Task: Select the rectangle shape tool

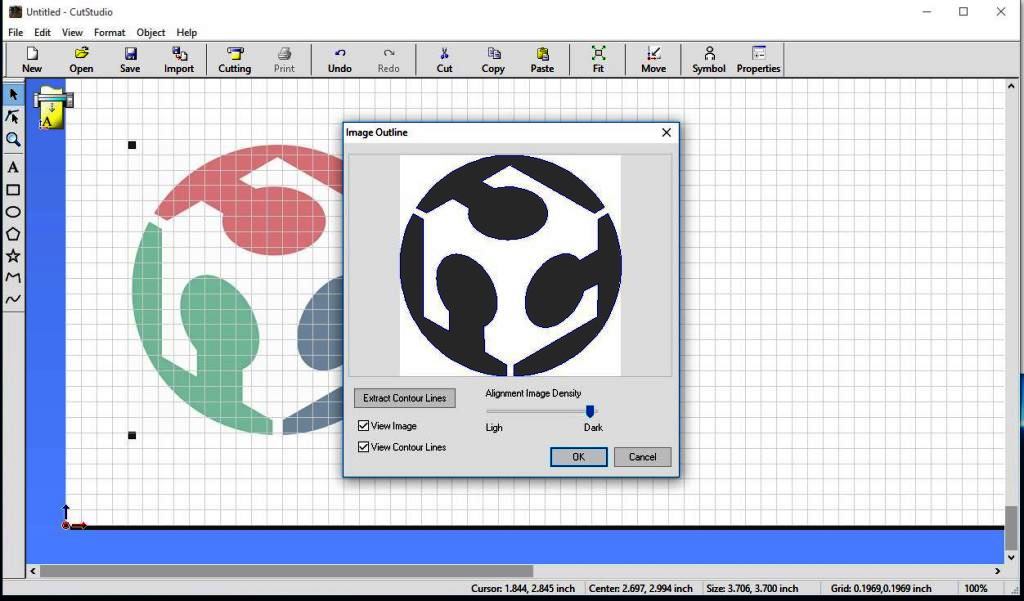Action: 13,190
